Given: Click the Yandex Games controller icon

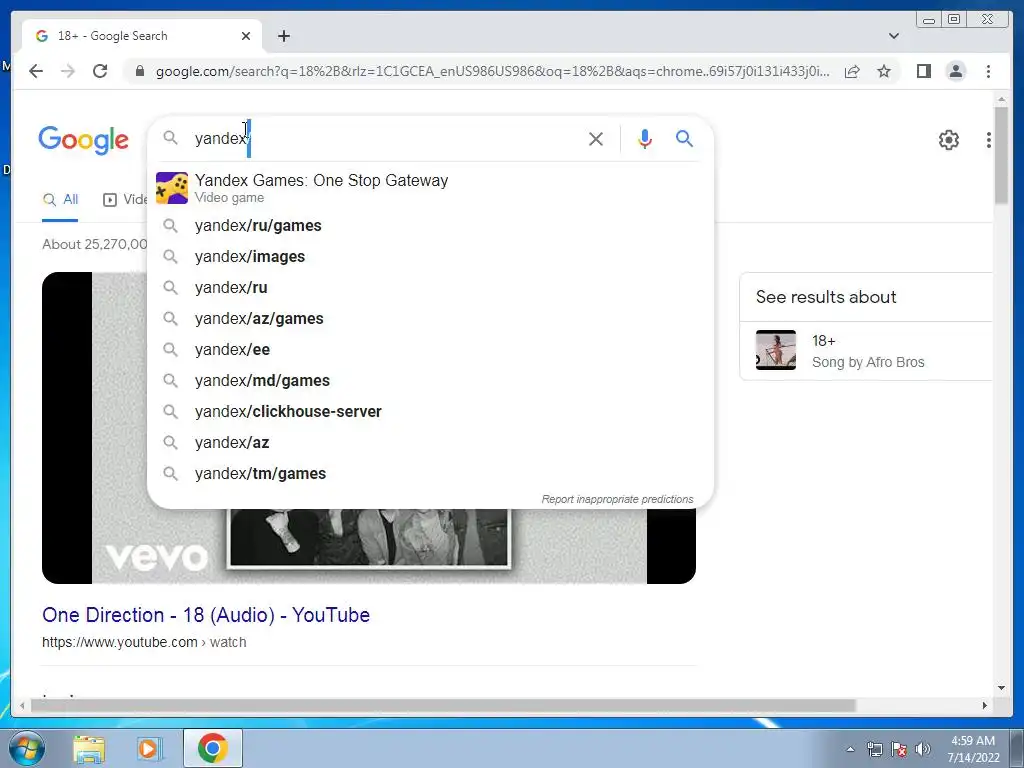Looking at the screenshot, I should (172, 188).
